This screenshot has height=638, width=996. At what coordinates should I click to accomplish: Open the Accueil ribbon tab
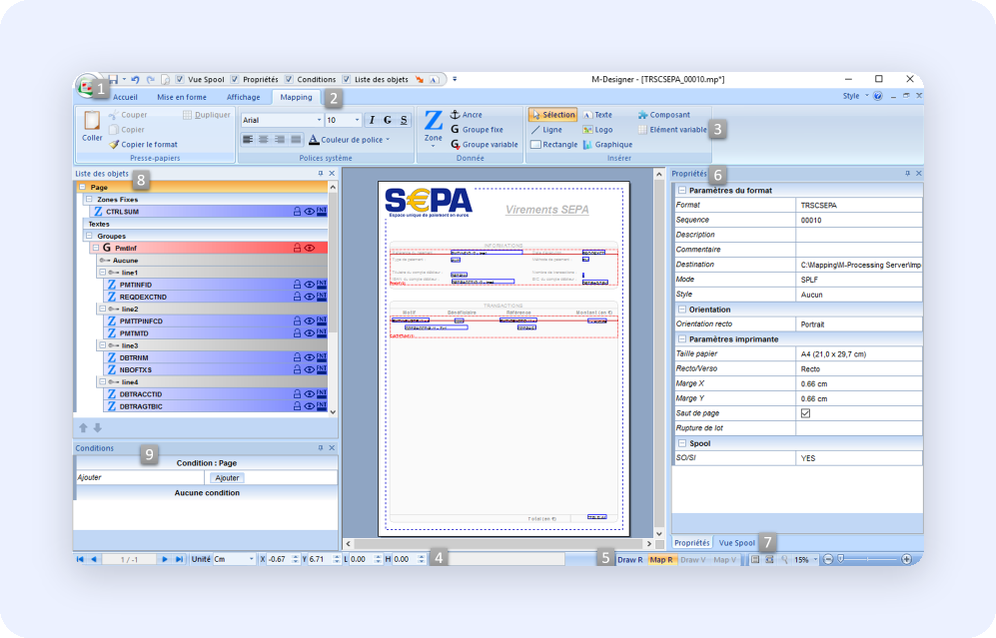(125, 97)
